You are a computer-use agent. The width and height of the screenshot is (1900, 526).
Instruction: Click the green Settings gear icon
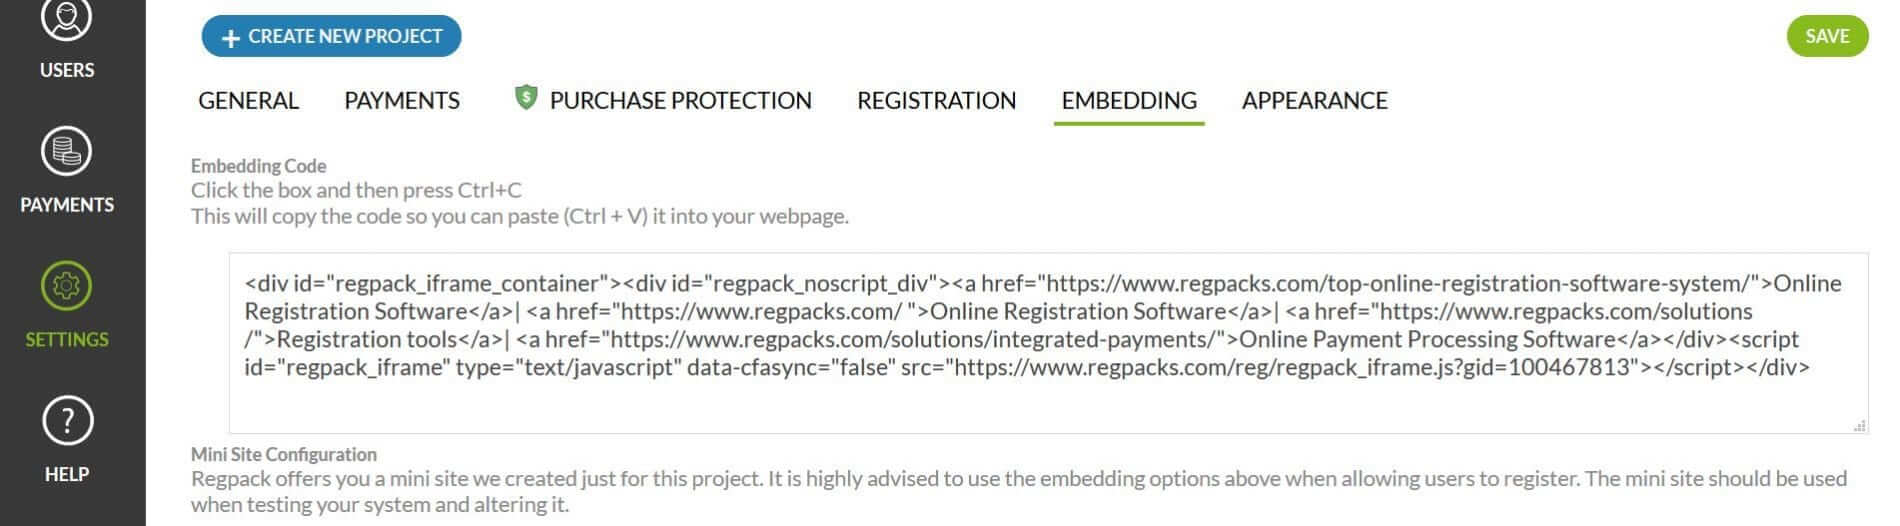pyautogui.click(x=67, y=286)
